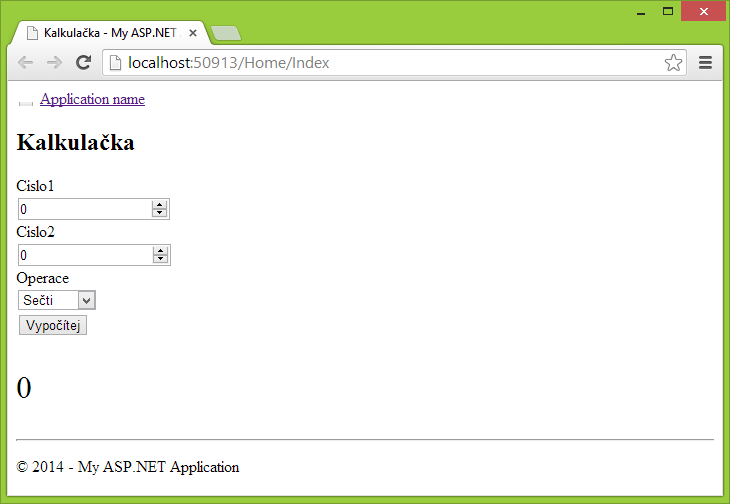Focus the Cislo1 number field

(94, 209)
